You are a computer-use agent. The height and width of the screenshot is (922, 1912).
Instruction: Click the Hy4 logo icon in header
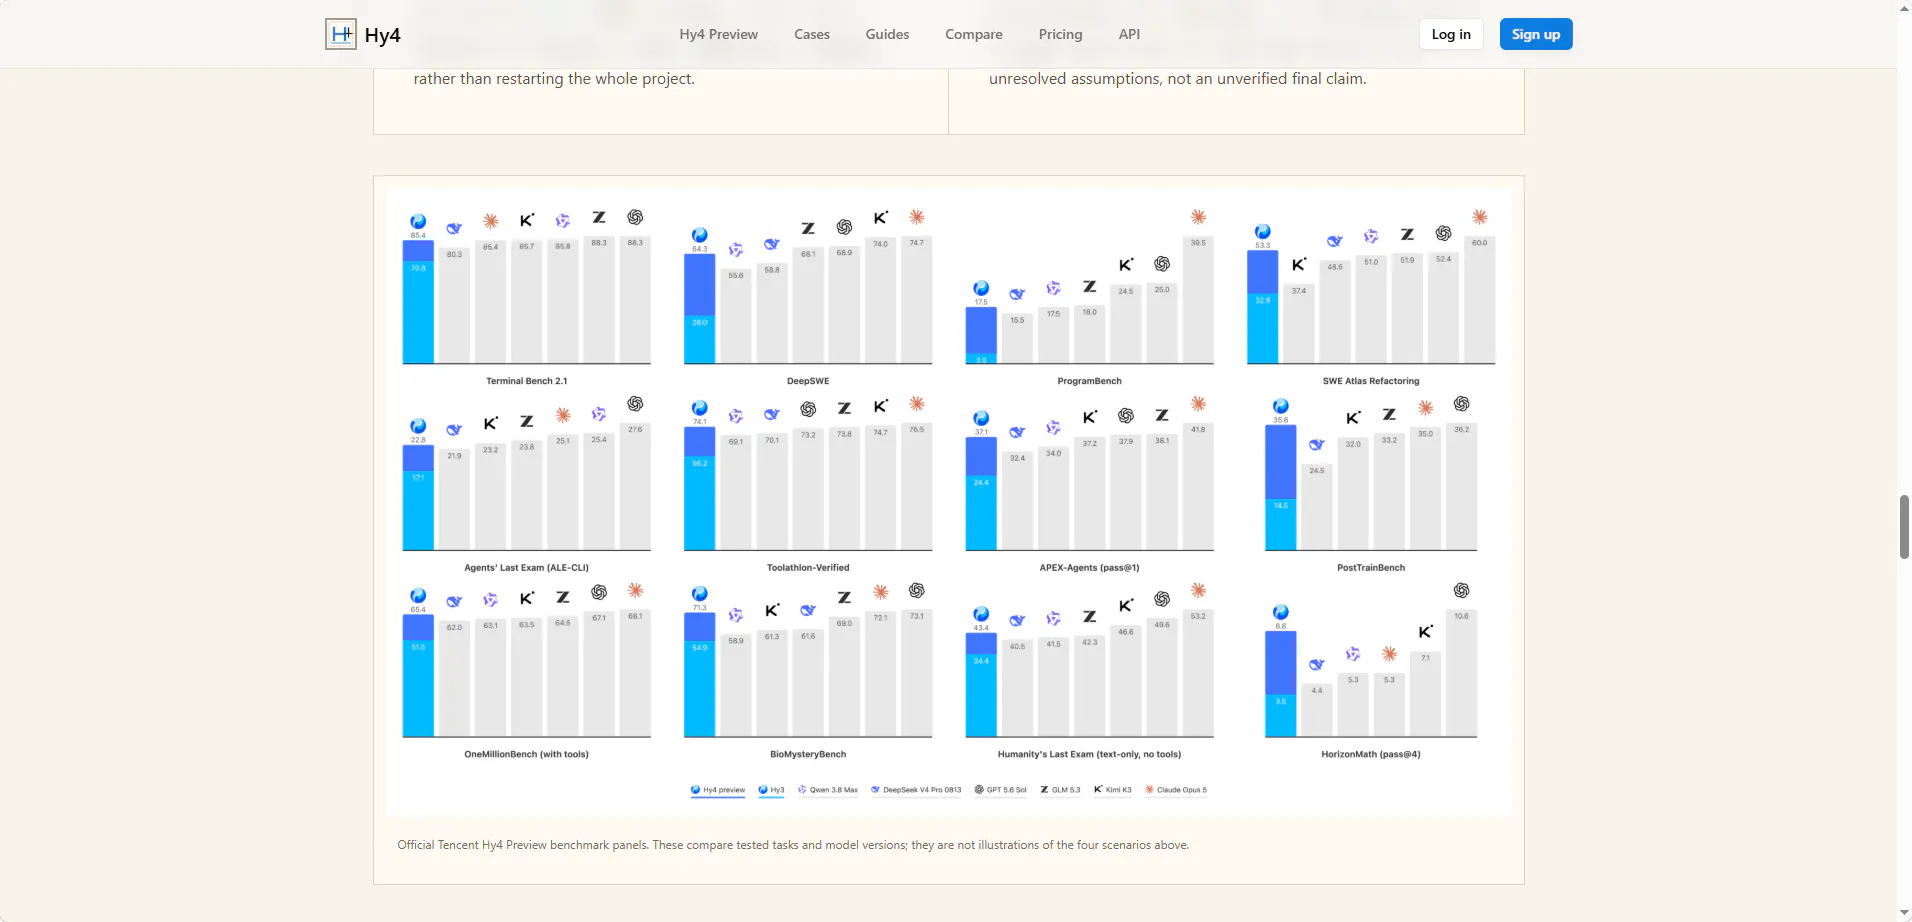click(341, 34)
